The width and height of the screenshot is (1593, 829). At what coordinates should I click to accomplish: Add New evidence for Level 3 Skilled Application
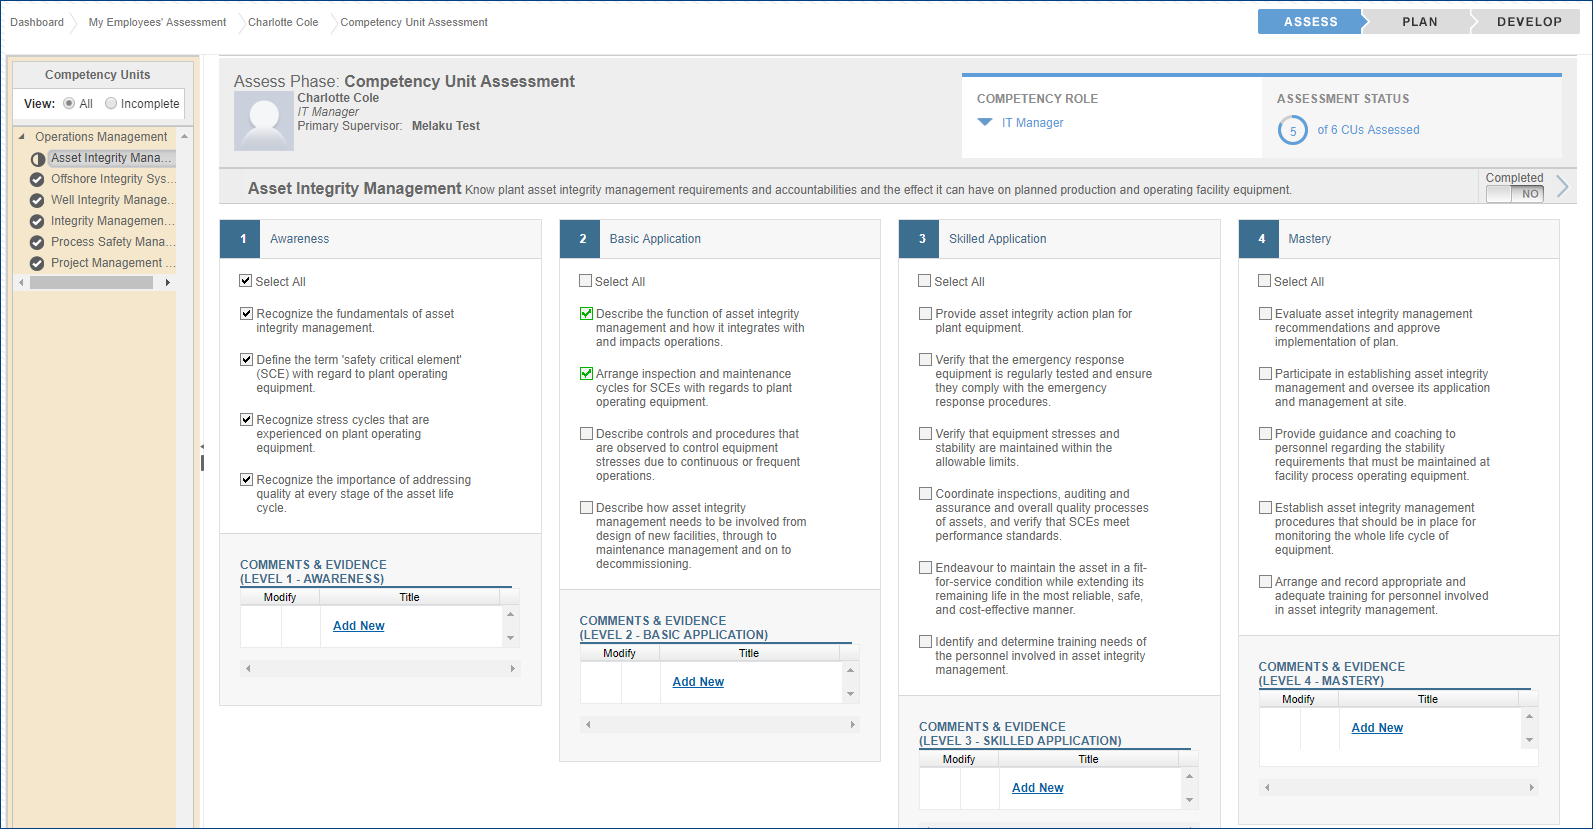1038,788
